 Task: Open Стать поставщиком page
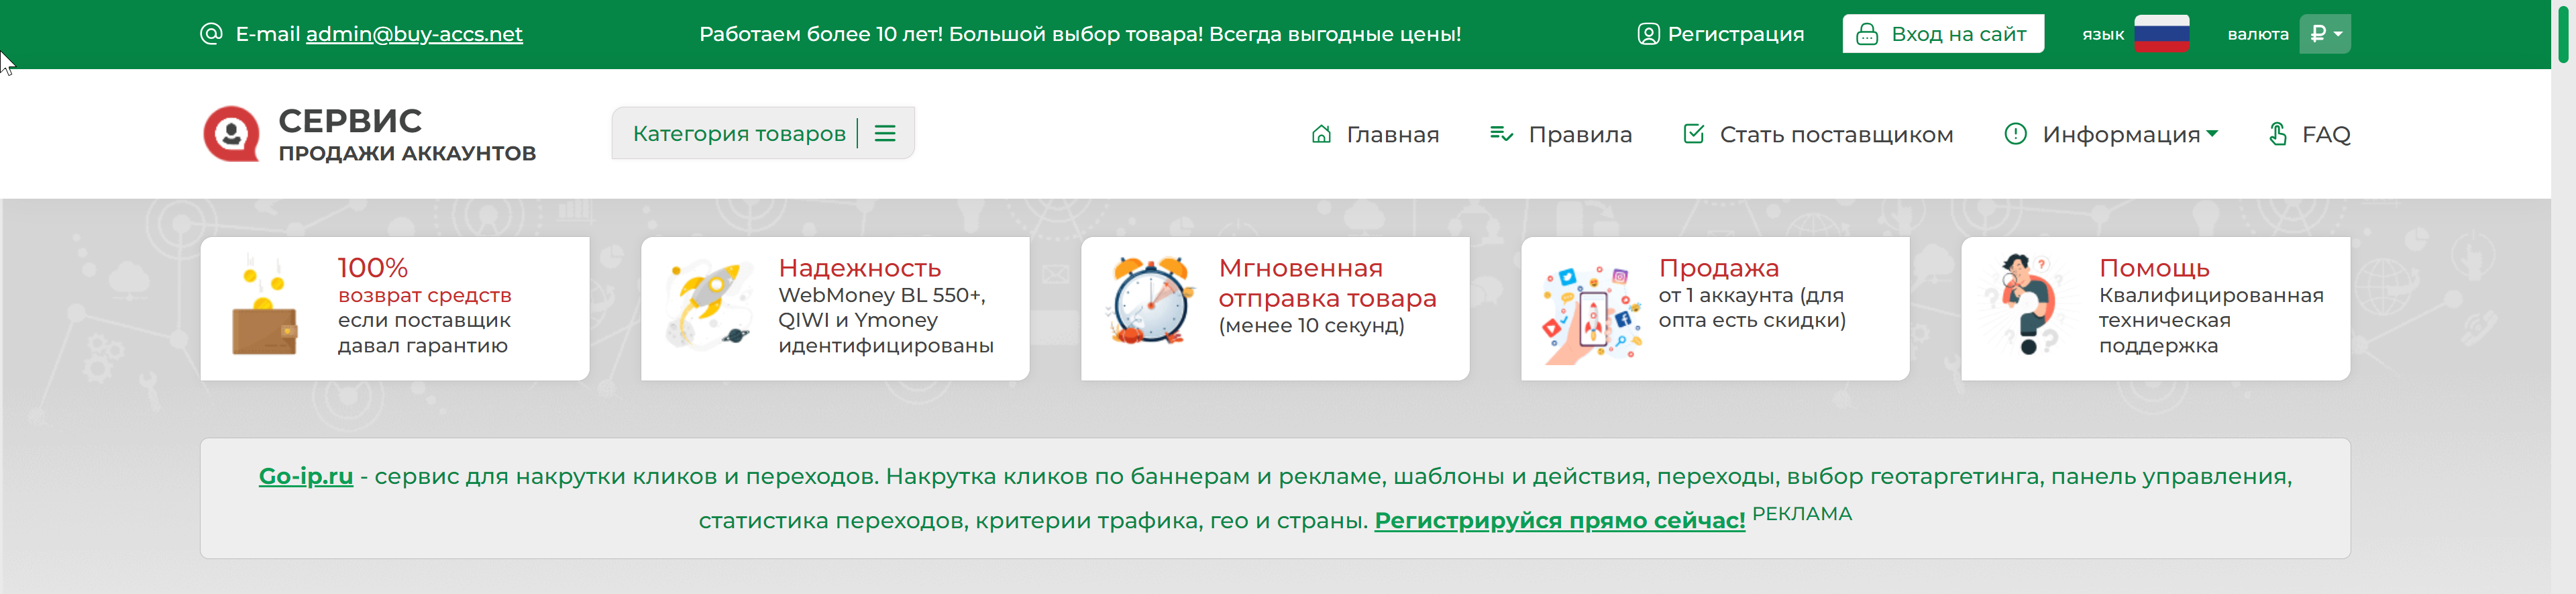[1818, 134]
